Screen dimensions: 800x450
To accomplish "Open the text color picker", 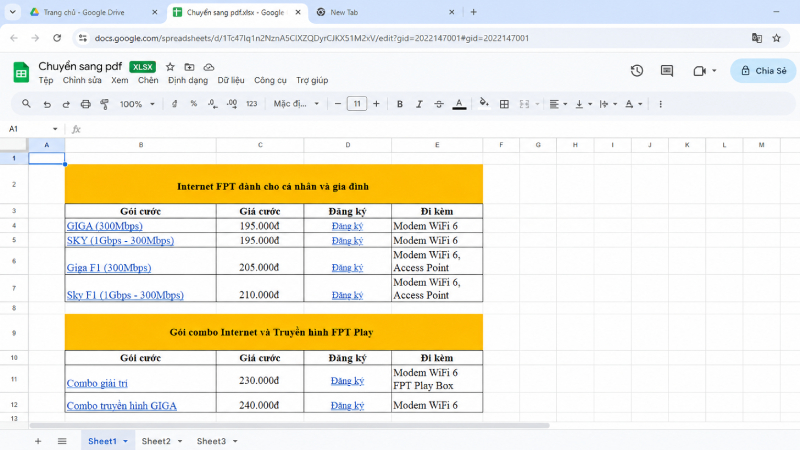I will [459, 104].
